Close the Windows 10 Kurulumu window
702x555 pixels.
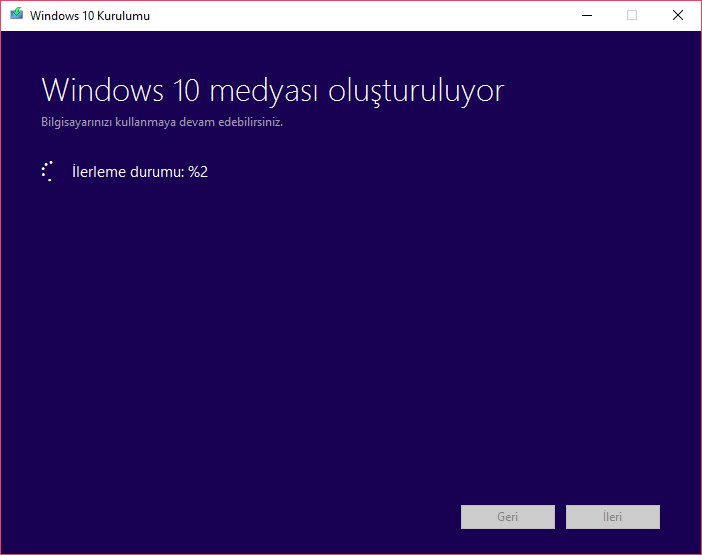click(677, 16)
